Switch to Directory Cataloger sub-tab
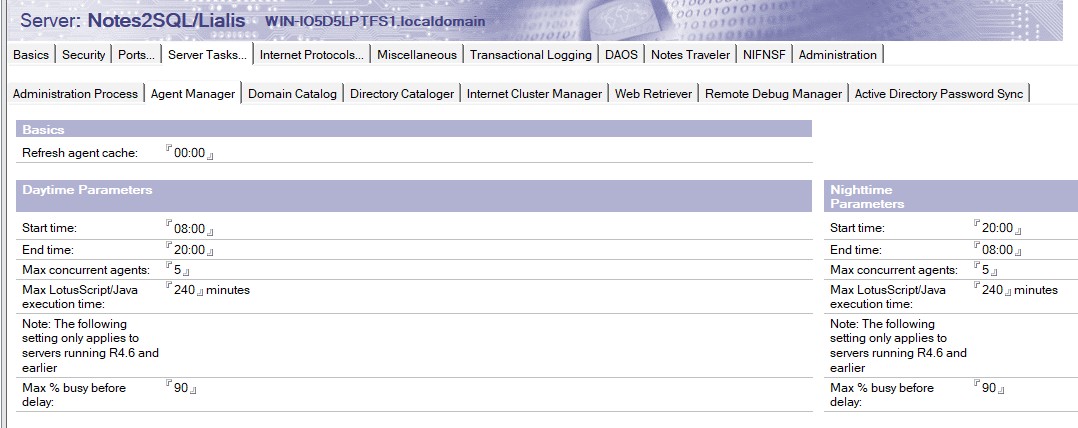 point(401,94)
